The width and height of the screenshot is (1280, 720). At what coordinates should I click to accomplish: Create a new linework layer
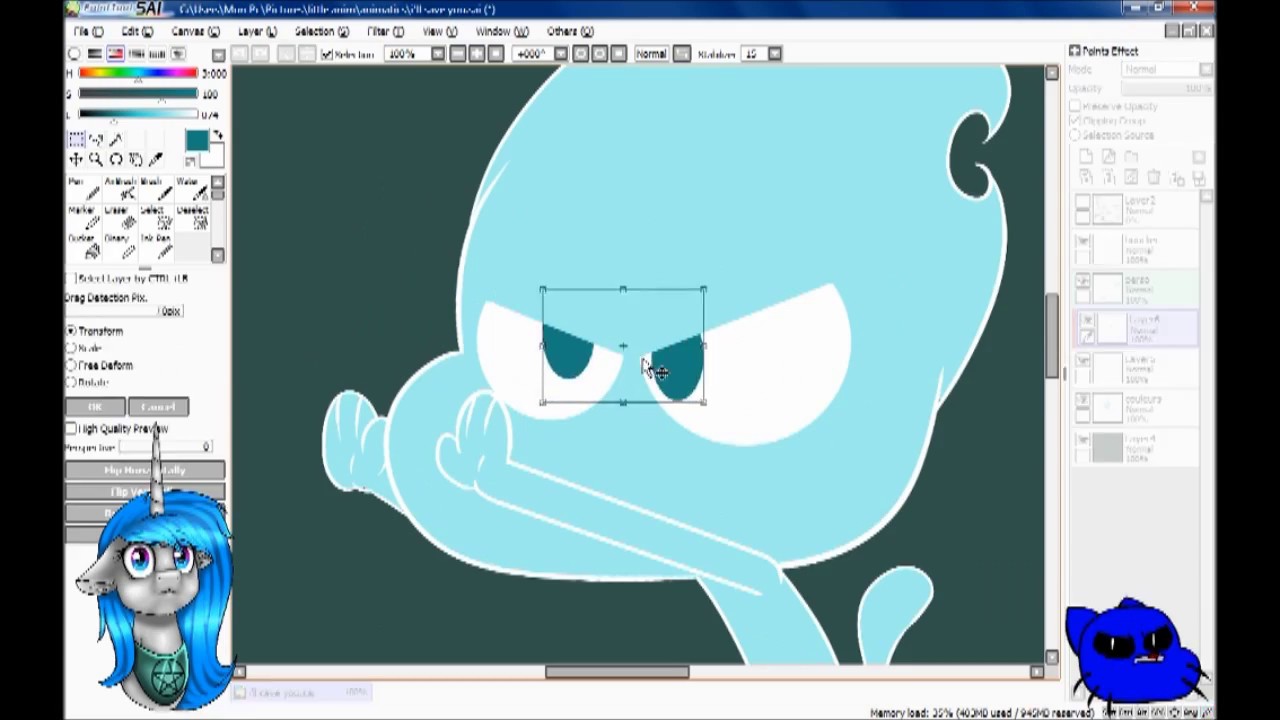click(1108, 157)
